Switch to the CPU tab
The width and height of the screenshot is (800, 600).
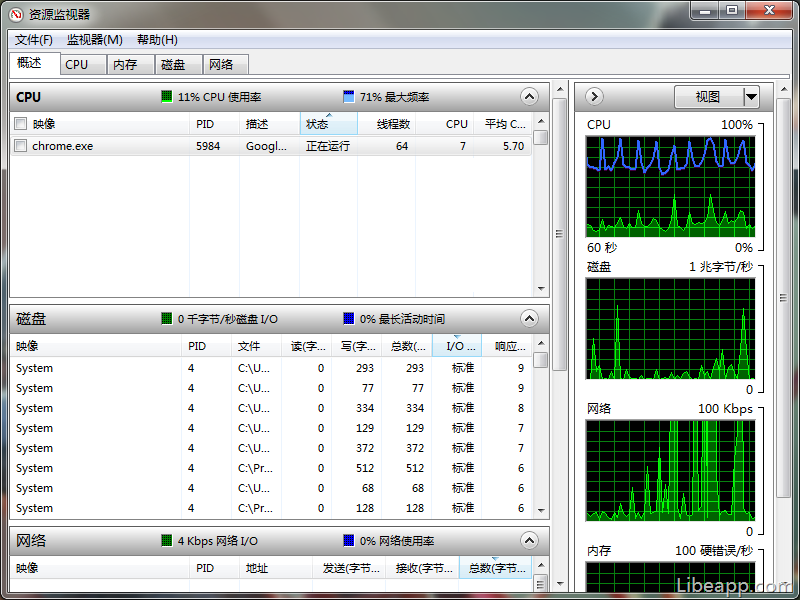coord(83,65)
